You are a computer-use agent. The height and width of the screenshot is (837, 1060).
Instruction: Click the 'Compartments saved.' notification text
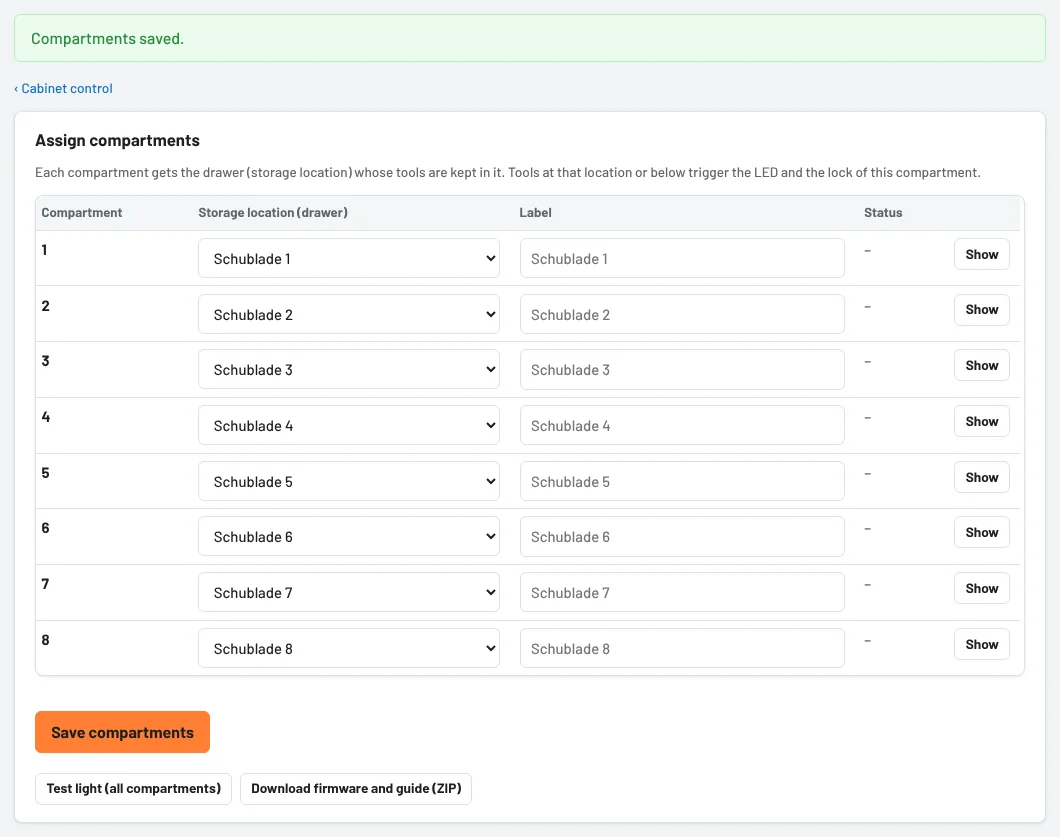click(x=107, y=39)
